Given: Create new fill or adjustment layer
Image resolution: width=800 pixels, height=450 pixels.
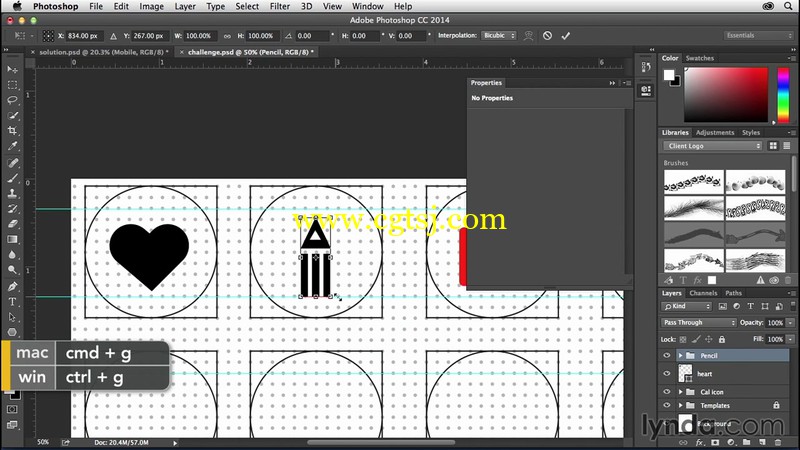Looking at the screenshot, I should [731, 442].
